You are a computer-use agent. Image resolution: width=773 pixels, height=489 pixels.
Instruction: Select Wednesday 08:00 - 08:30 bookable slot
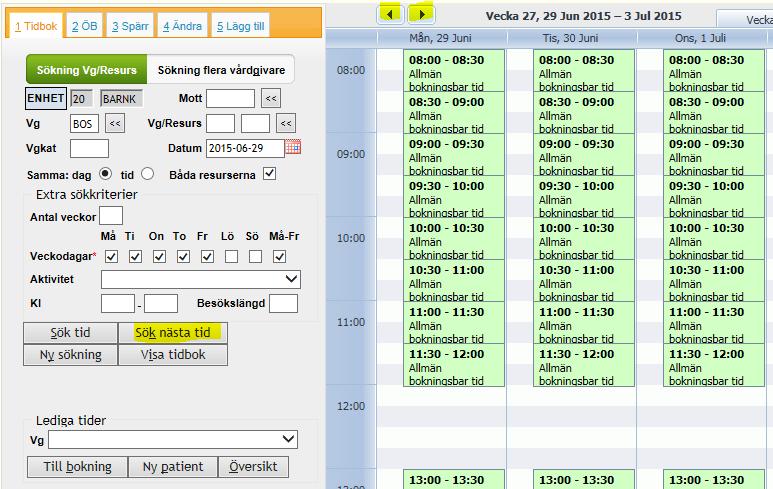tap(714, 70)
